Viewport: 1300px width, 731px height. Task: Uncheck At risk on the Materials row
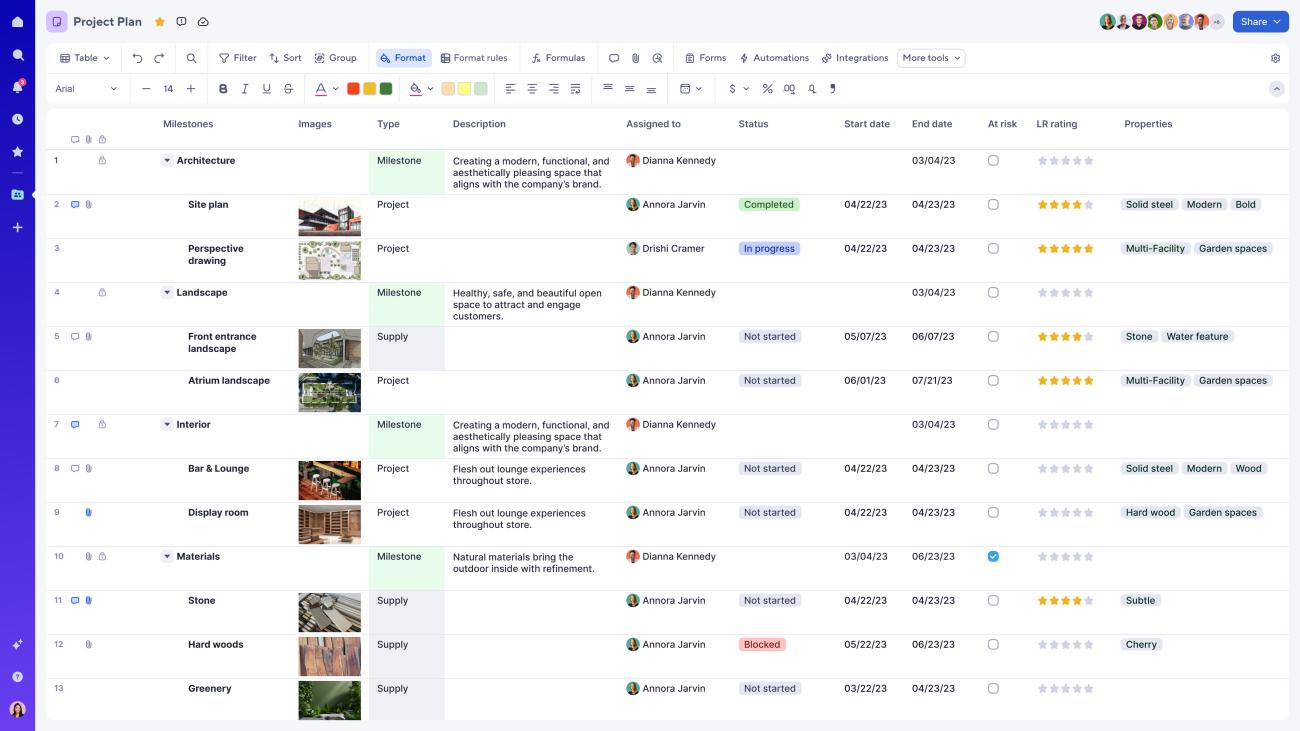tap(994, 556)
